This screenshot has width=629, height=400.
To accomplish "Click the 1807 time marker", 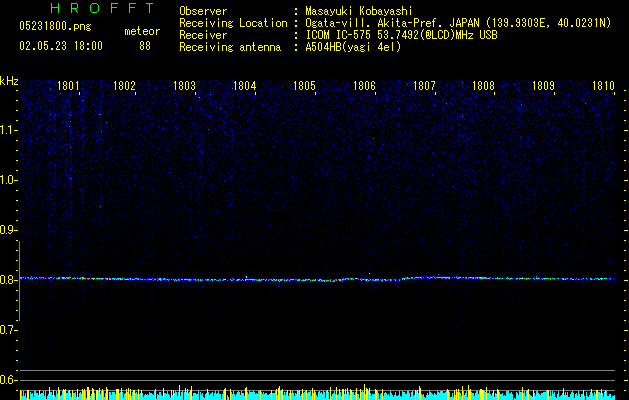I will (x=424, y=86).
